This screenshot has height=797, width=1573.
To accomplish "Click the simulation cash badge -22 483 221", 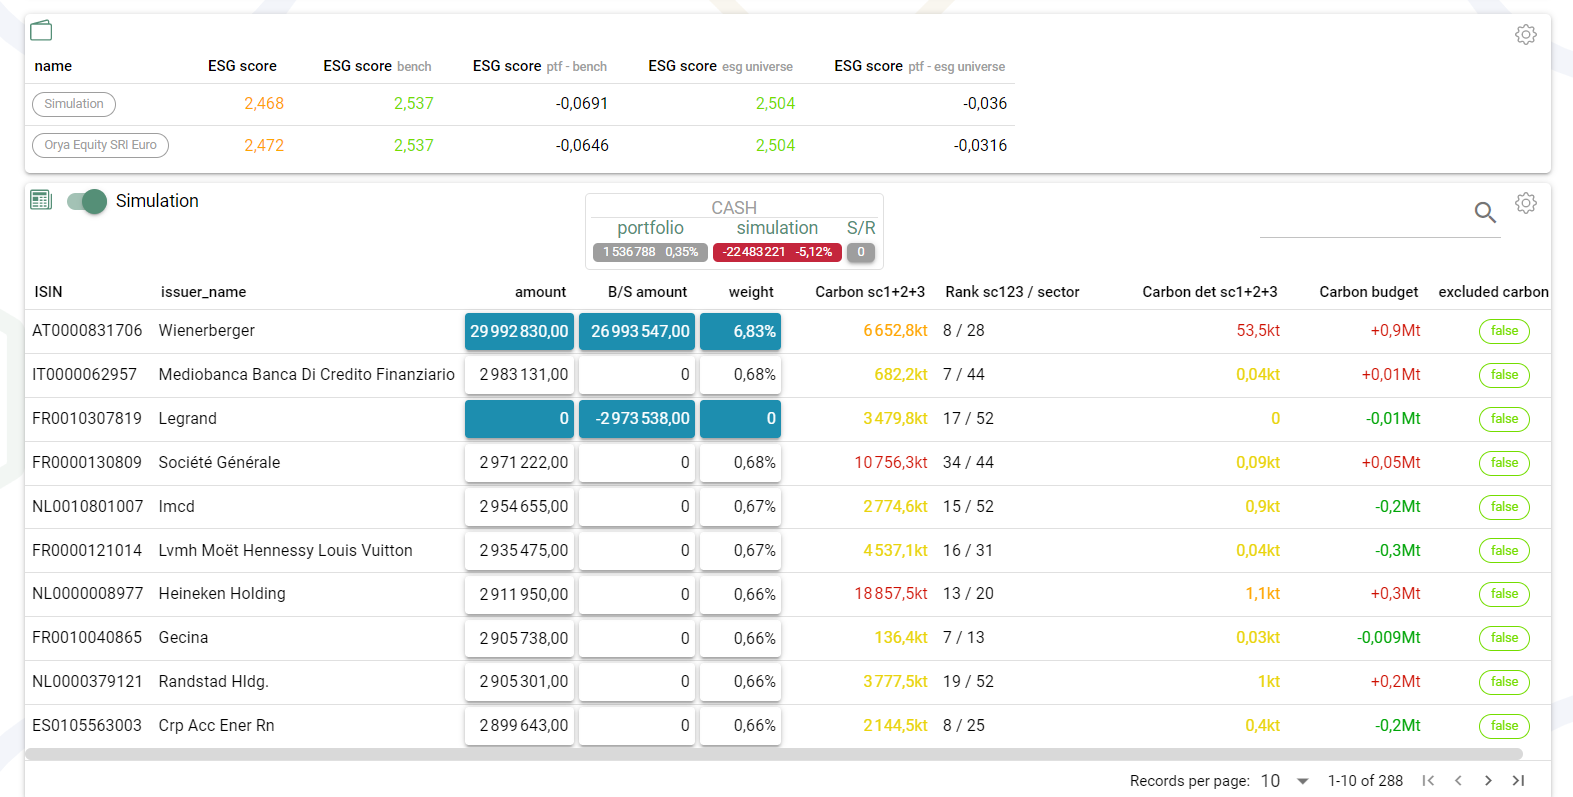I will pos(777,252).
